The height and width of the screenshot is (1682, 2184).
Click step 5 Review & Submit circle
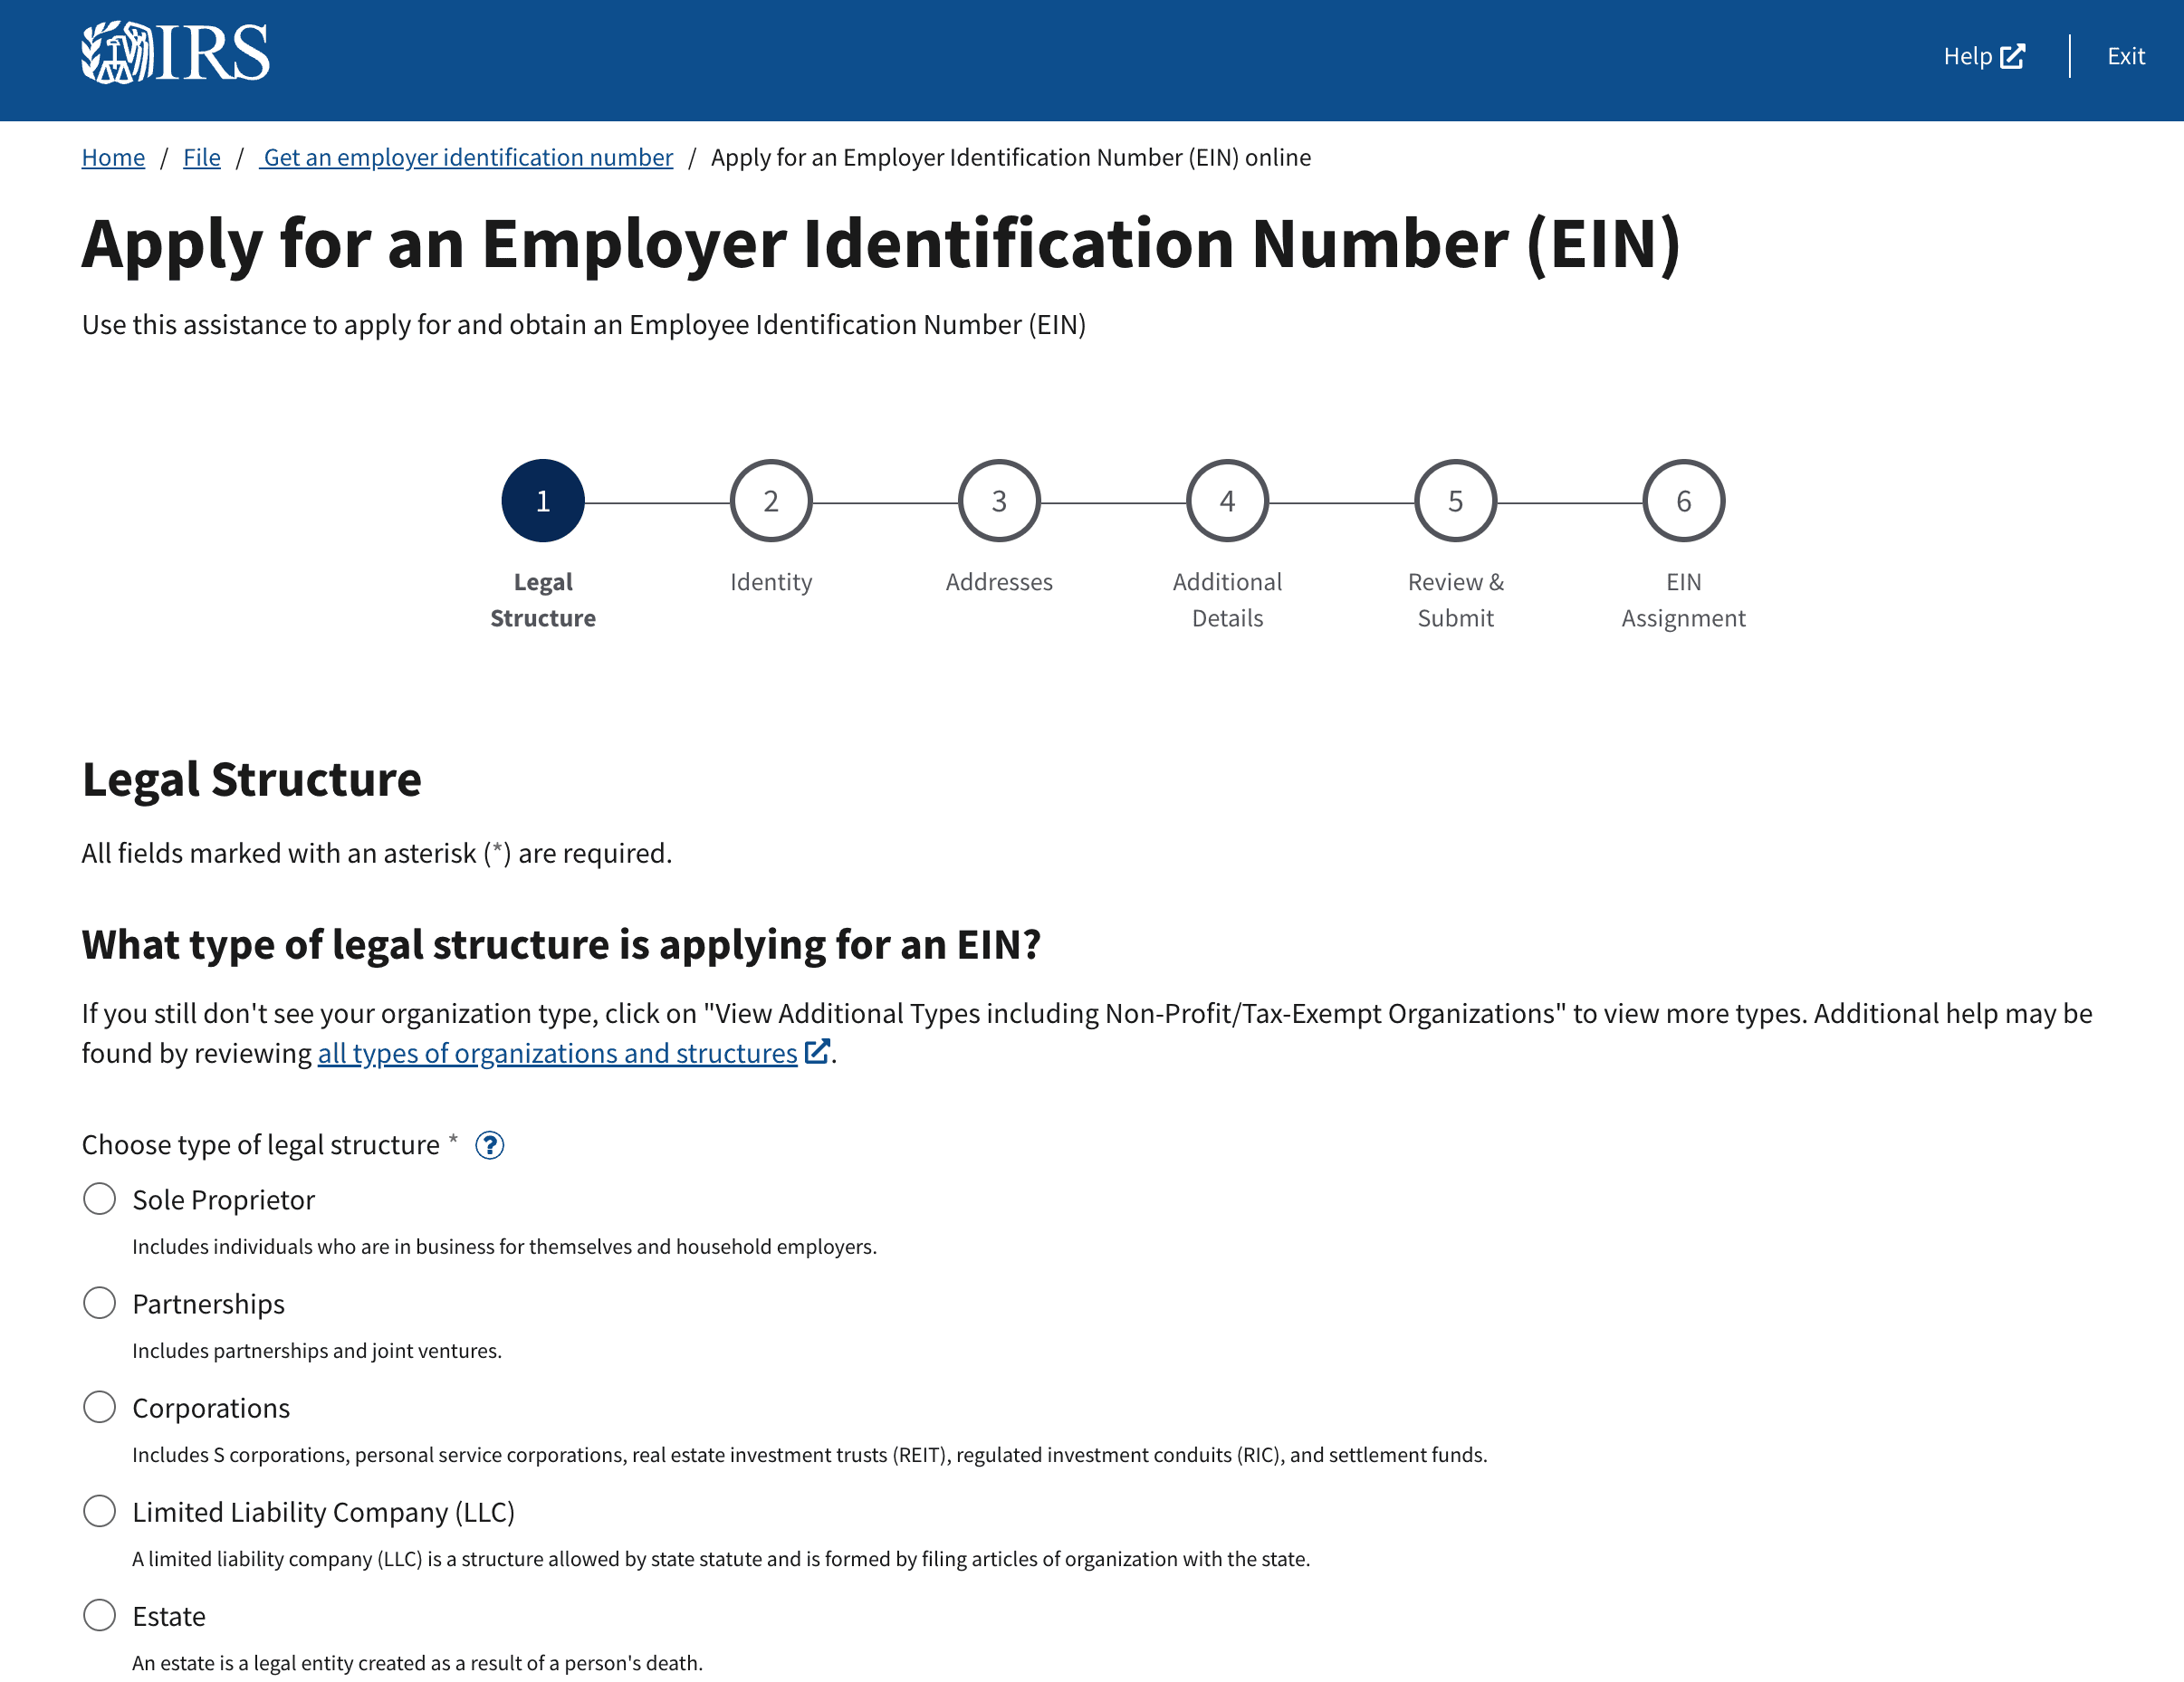(x=1455, y=501)
